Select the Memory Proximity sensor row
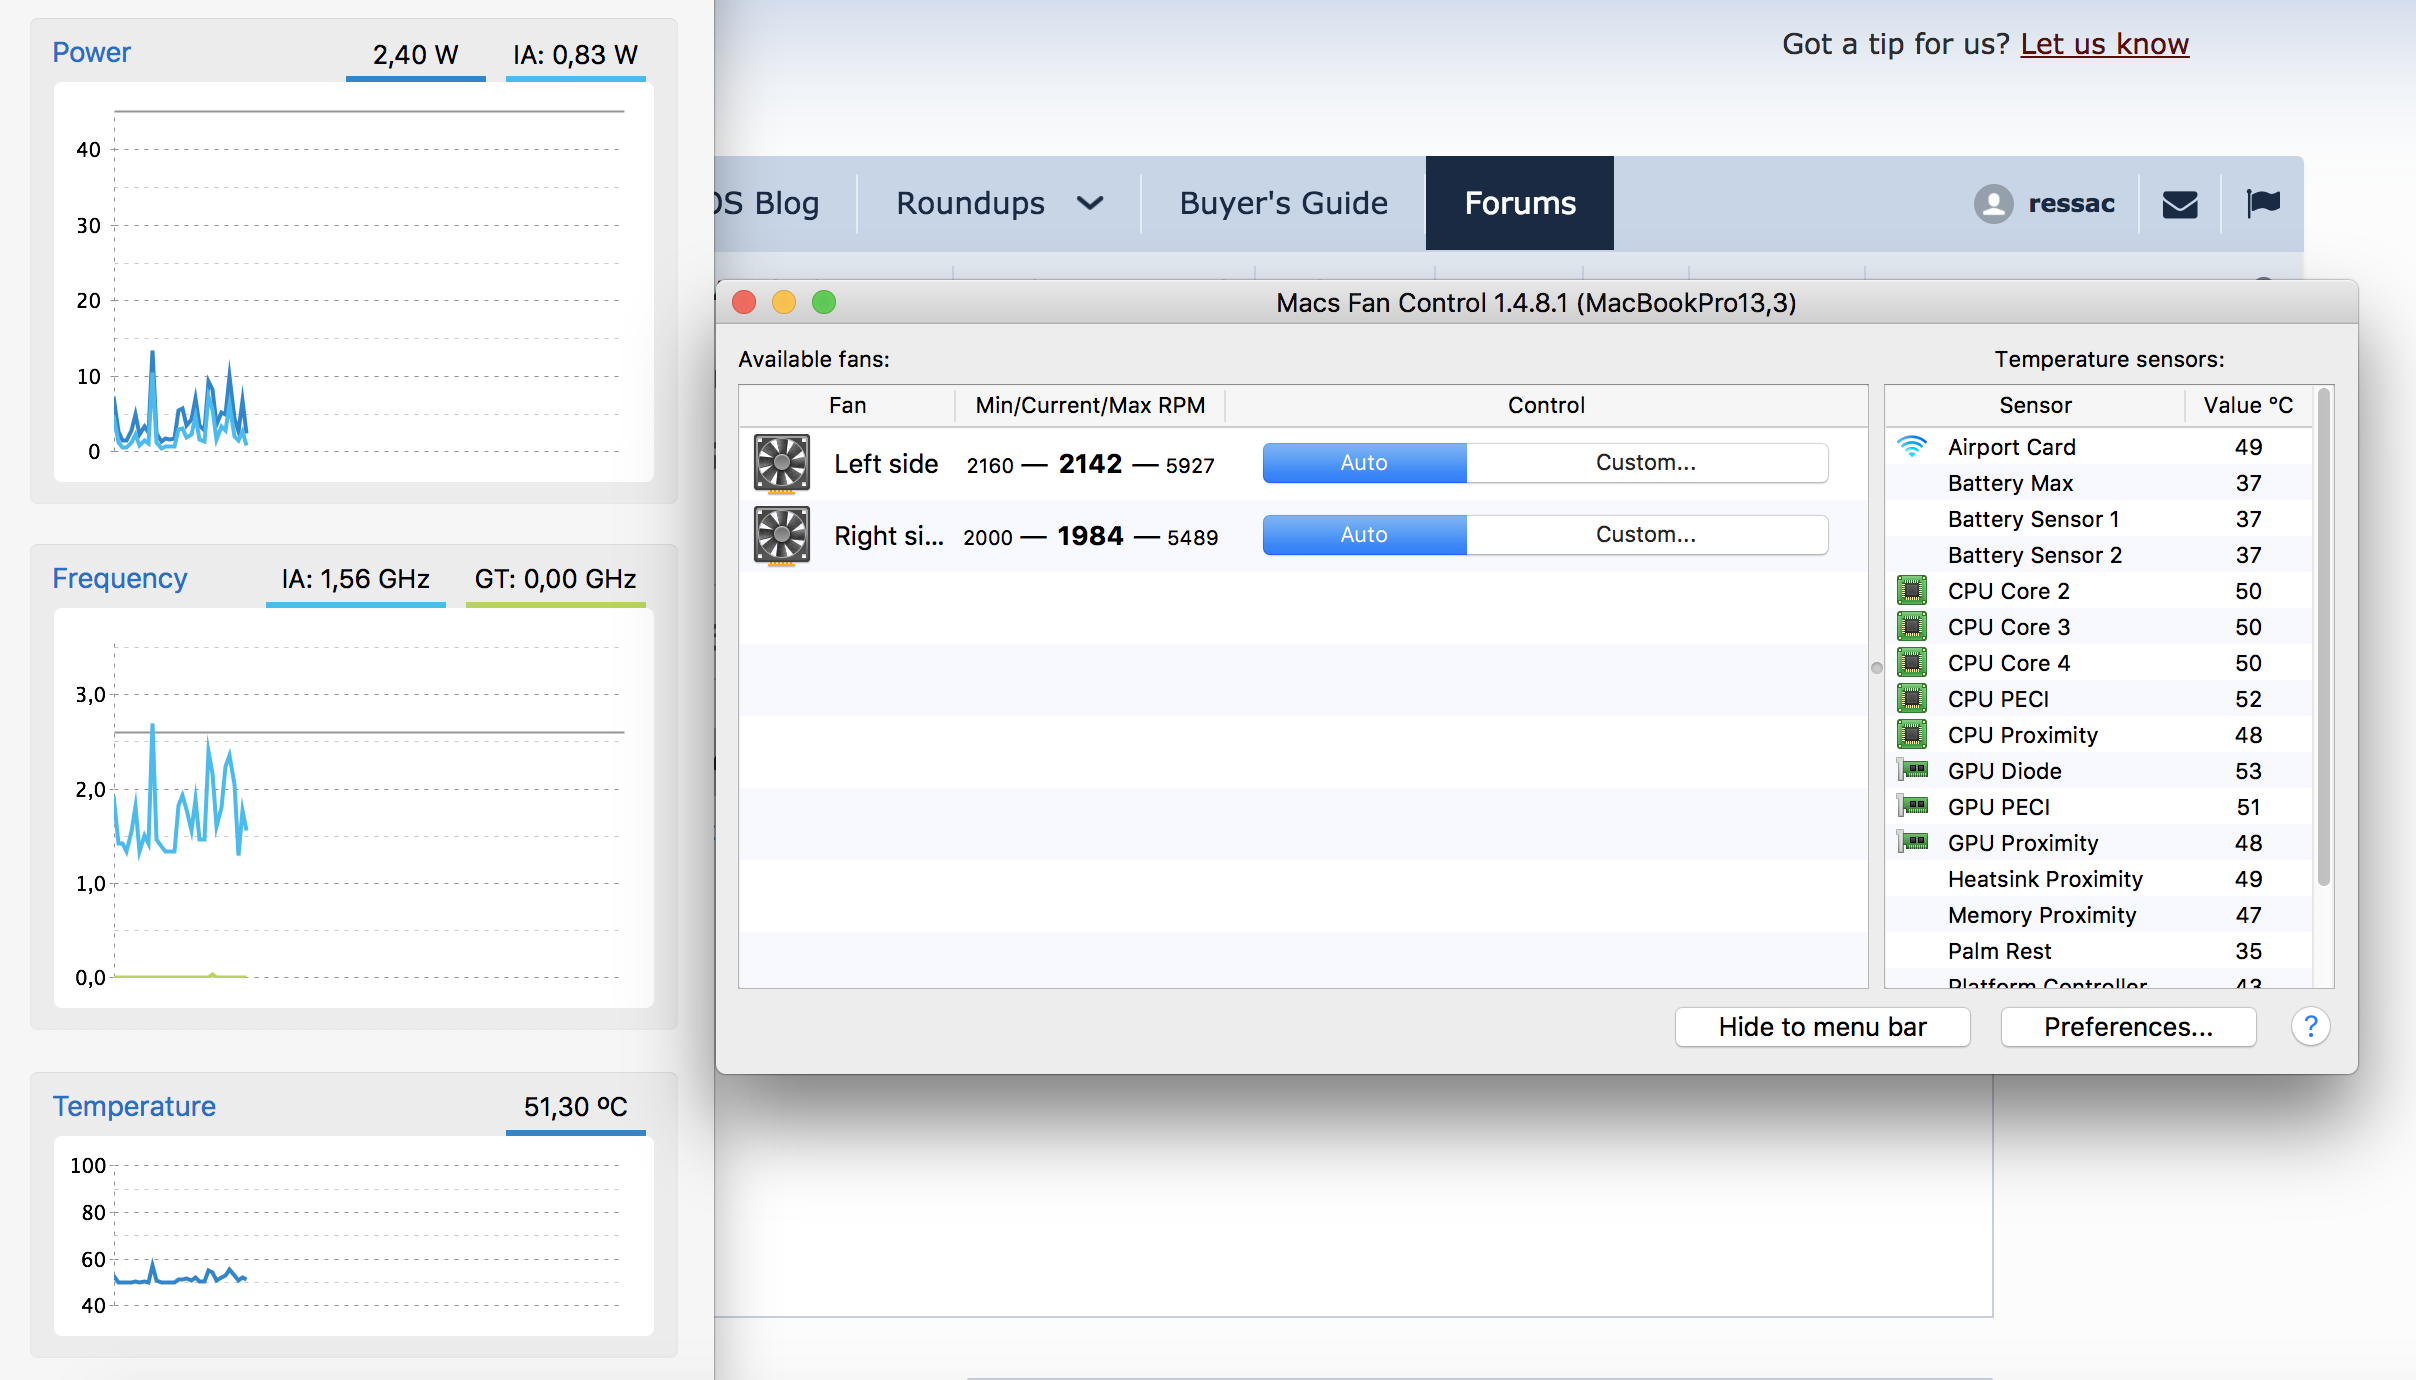 pyautogui.click(x=2100, y=915)
